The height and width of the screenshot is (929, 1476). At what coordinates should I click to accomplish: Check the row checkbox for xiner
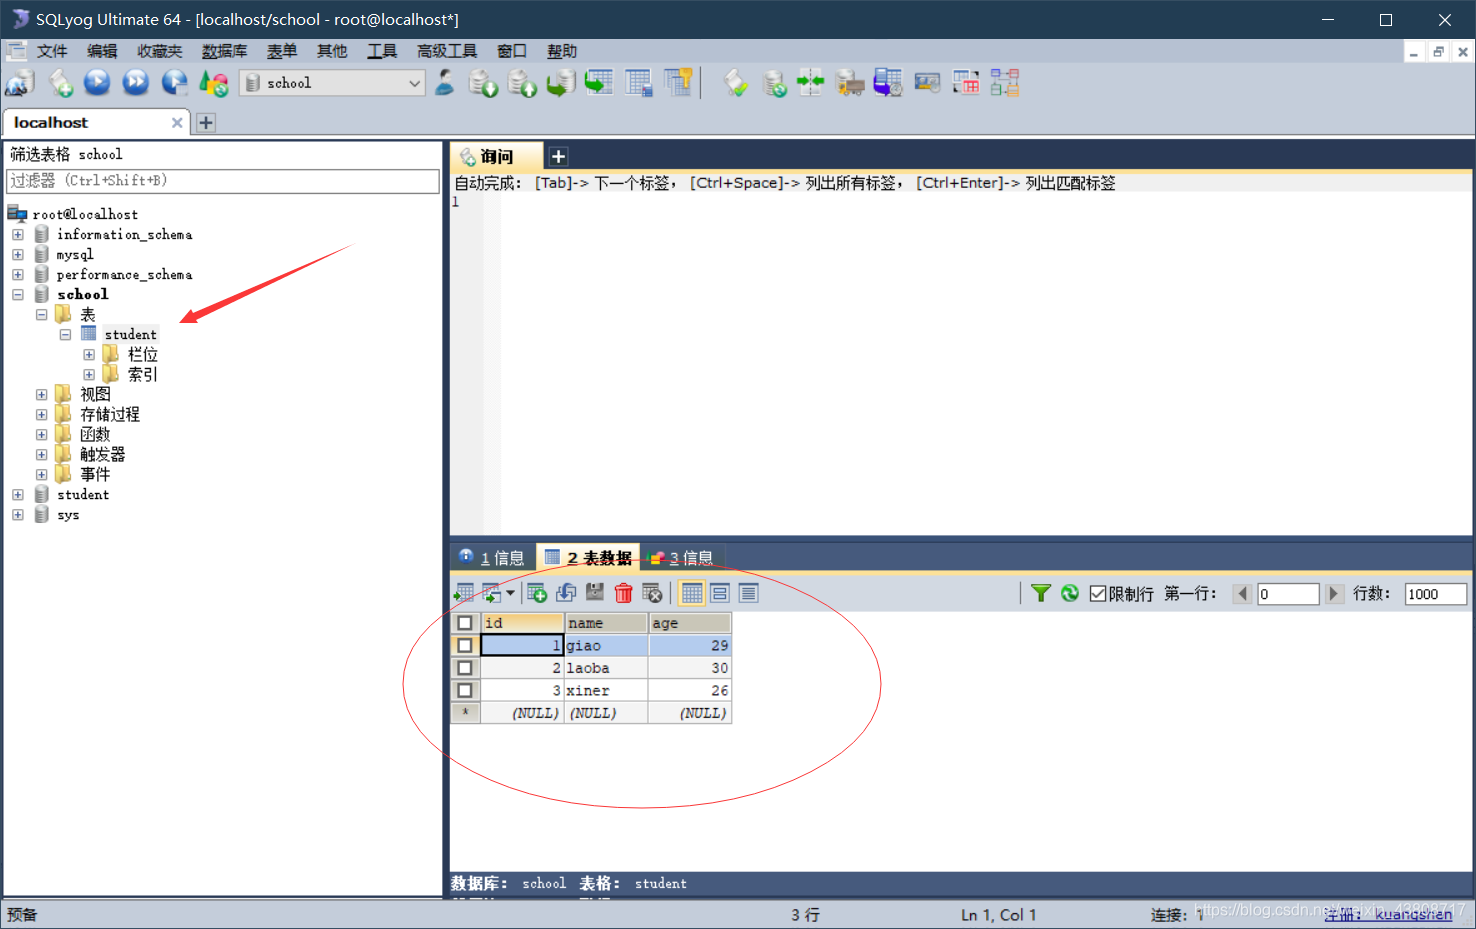465,691
